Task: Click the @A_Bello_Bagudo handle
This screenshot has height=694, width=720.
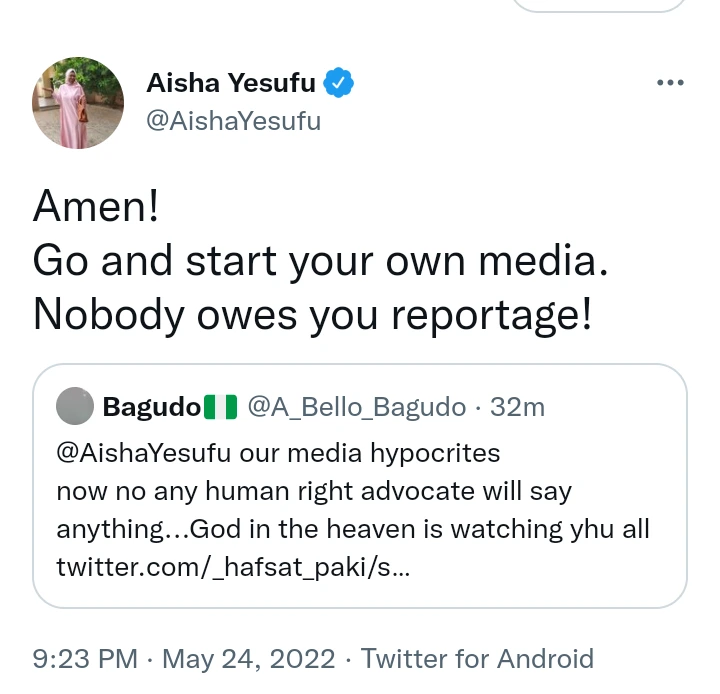Action: pyautogui.click(x=356, y=407)
